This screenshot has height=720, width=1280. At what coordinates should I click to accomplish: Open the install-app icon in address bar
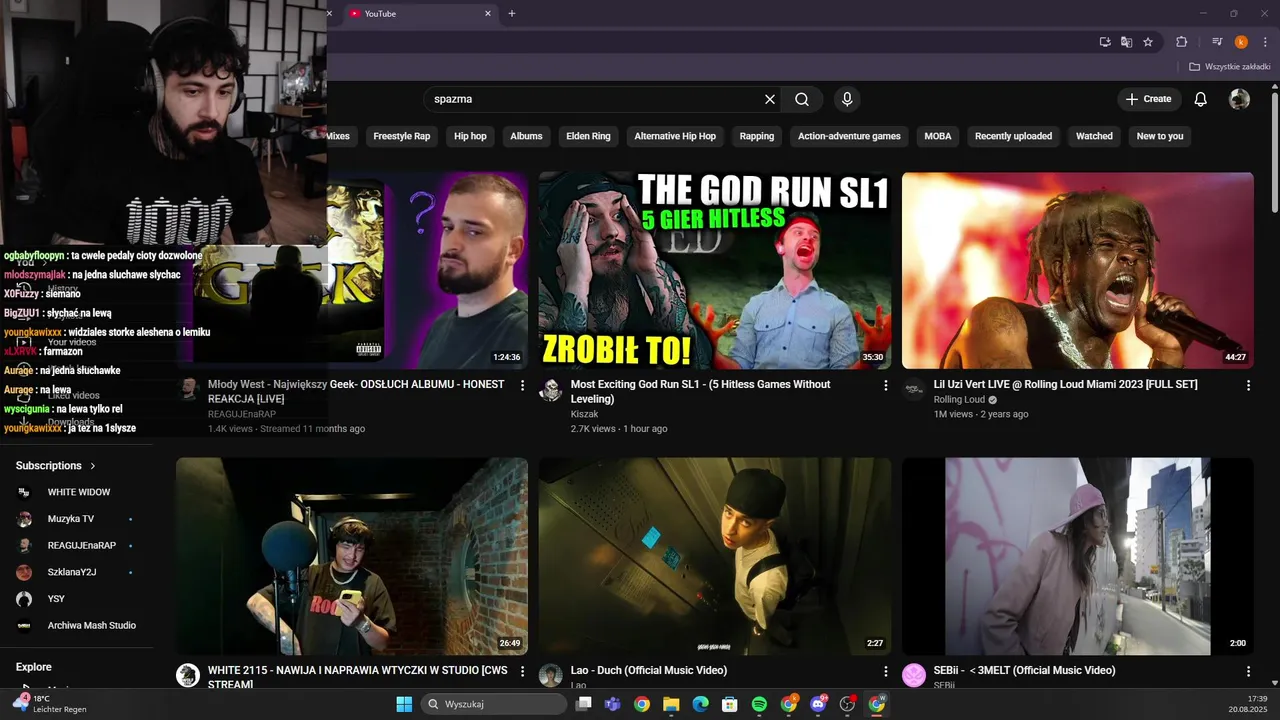coord(1105,42)
